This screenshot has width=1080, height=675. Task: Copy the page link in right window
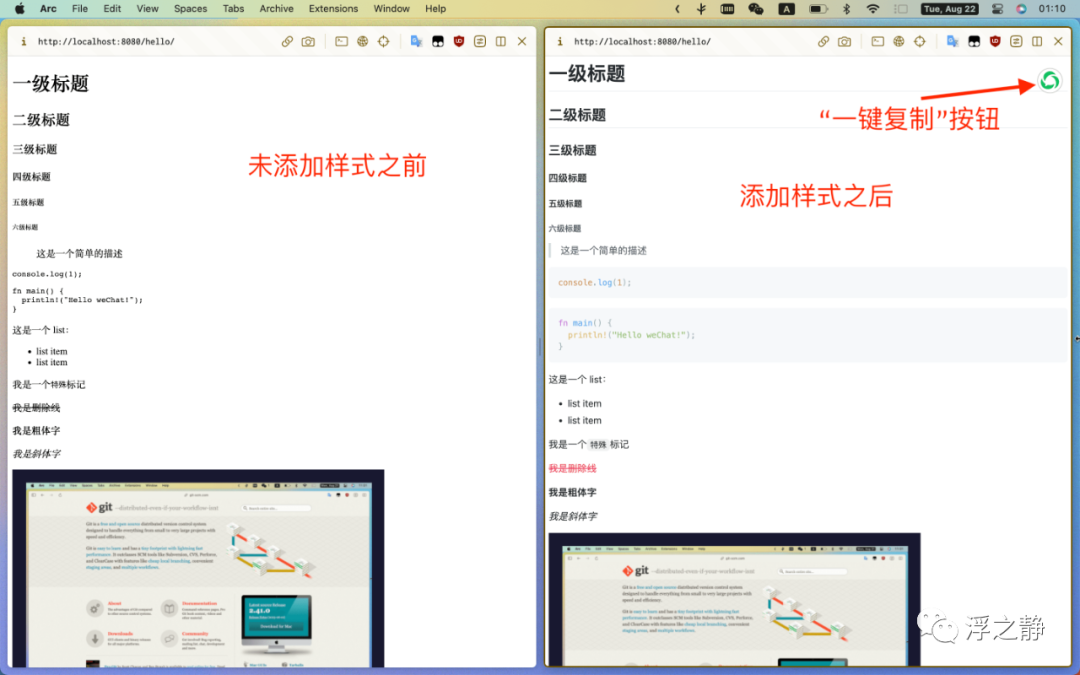823,41
